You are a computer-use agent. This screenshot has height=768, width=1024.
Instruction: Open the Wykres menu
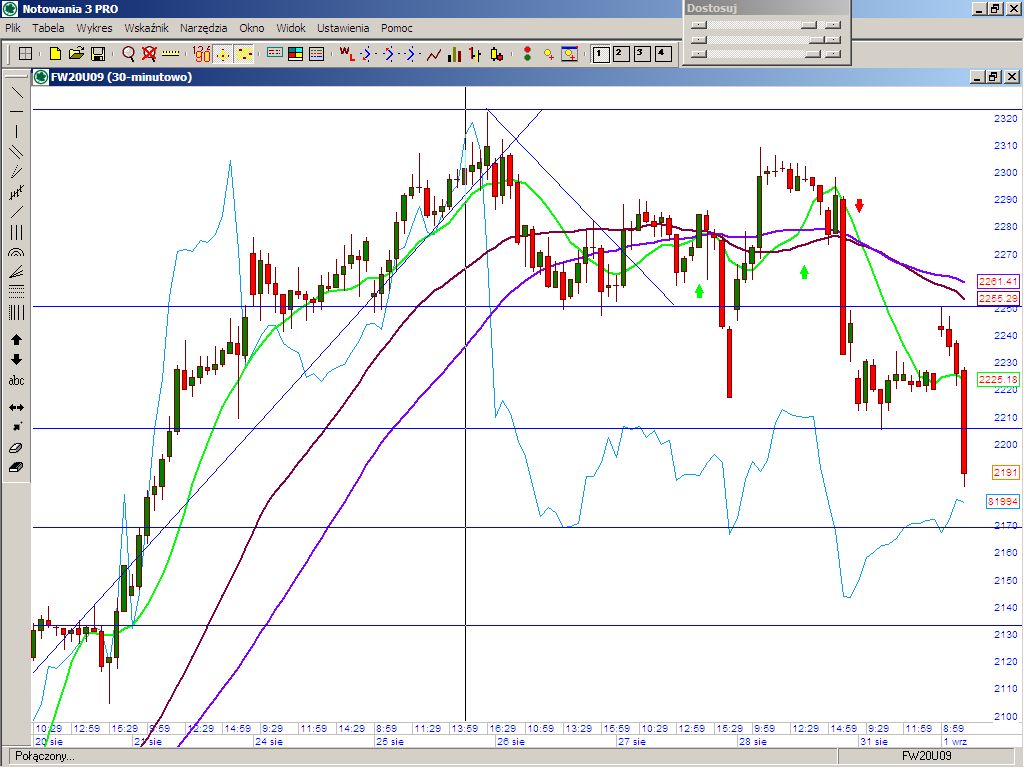tap(94, 28)
